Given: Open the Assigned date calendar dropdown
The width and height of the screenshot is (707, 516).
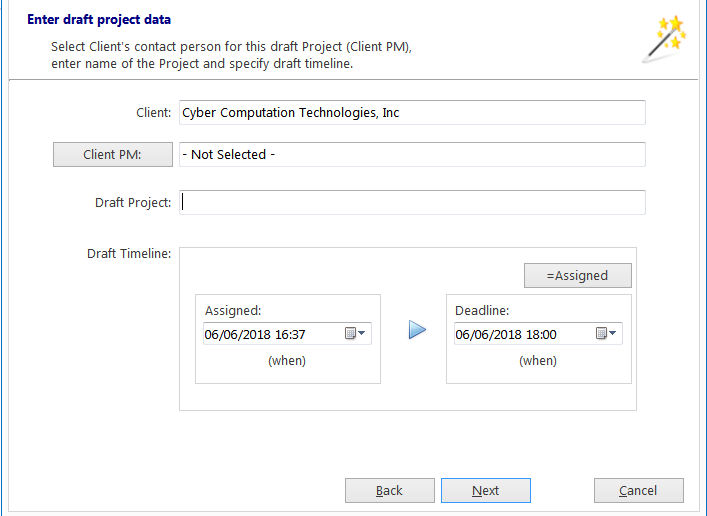Looking at the screenshot, I should coord(355,334).
